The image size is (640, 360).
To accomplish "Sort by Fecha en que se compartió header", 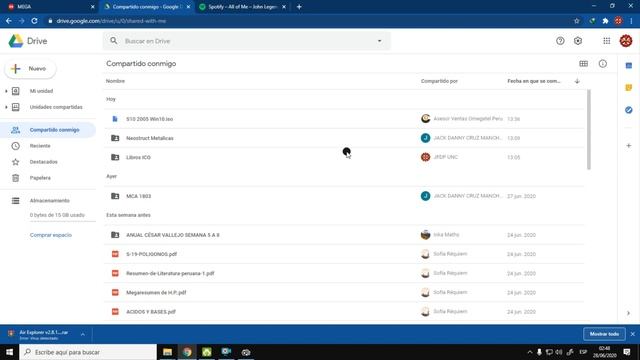I will pos(534,81).
